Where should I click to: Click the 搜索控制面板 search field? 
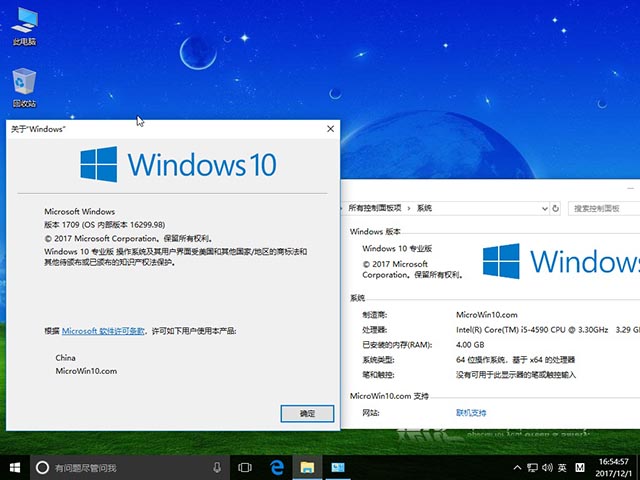point(604,209)
